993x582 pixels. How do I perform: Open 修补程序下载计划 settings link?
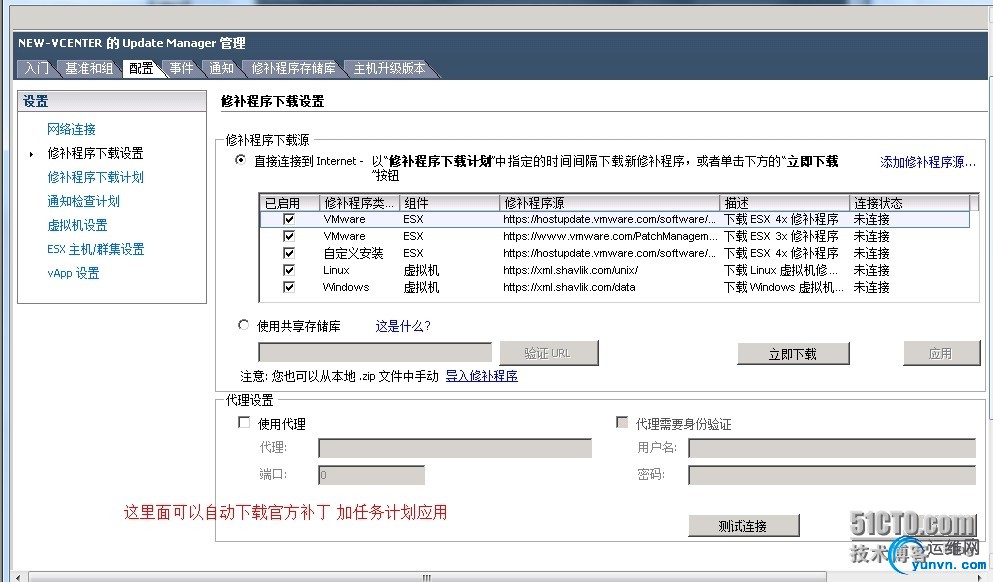[95, 177]
